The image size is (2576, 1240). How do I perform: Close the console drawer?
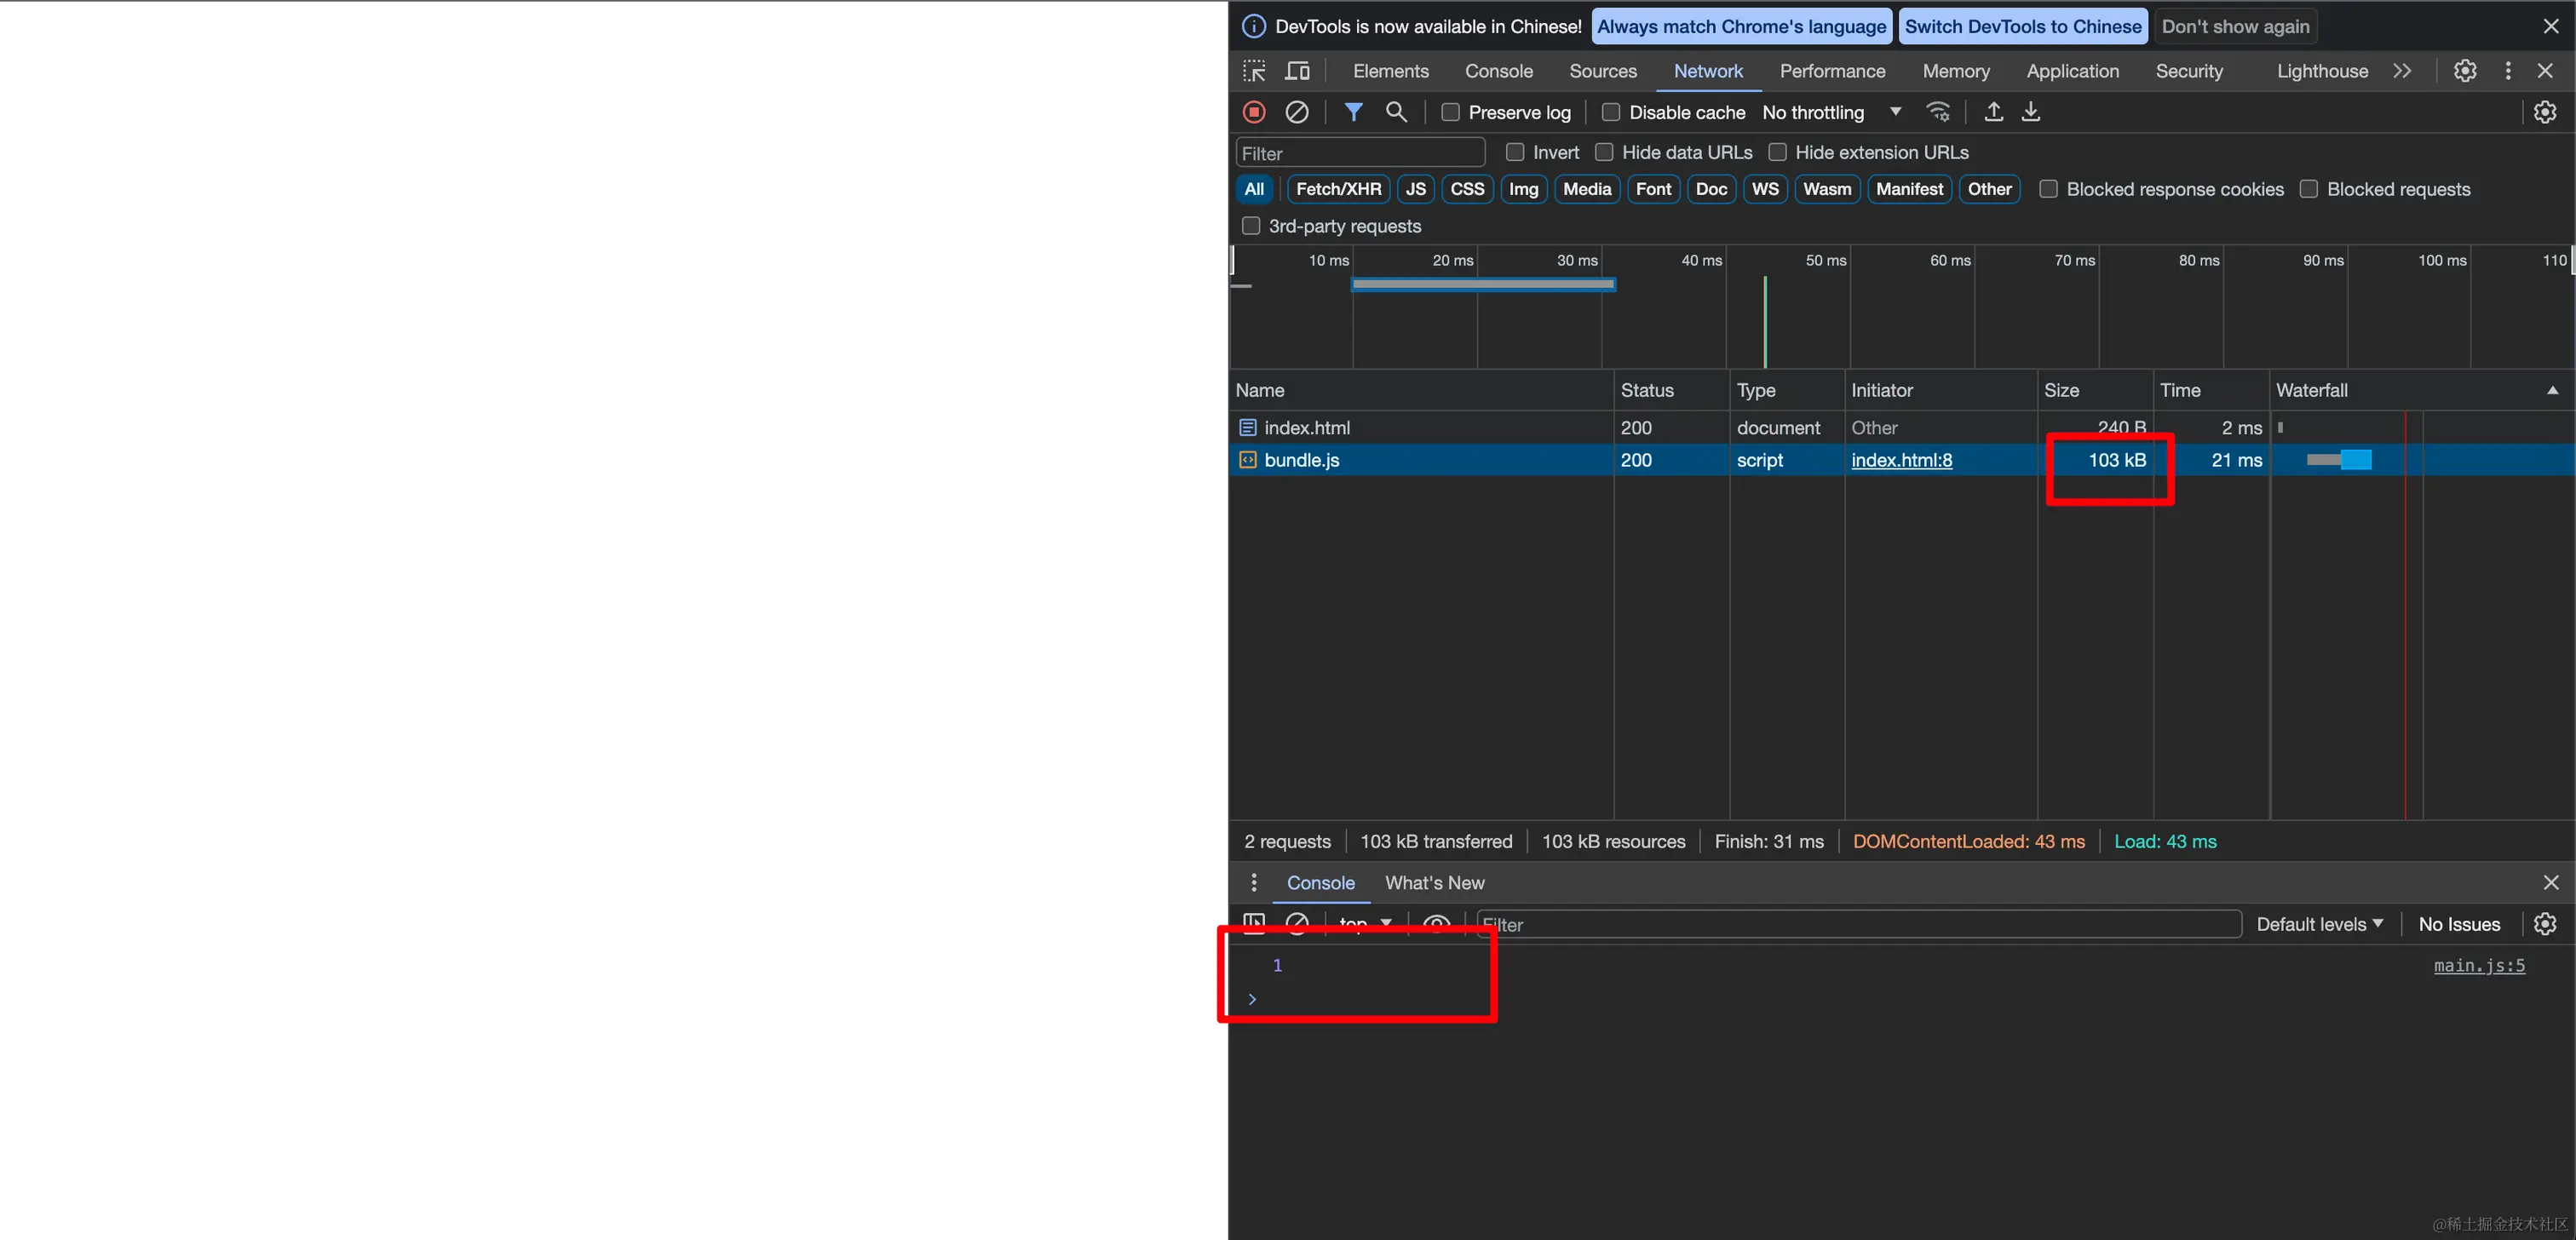[2551, 883]
